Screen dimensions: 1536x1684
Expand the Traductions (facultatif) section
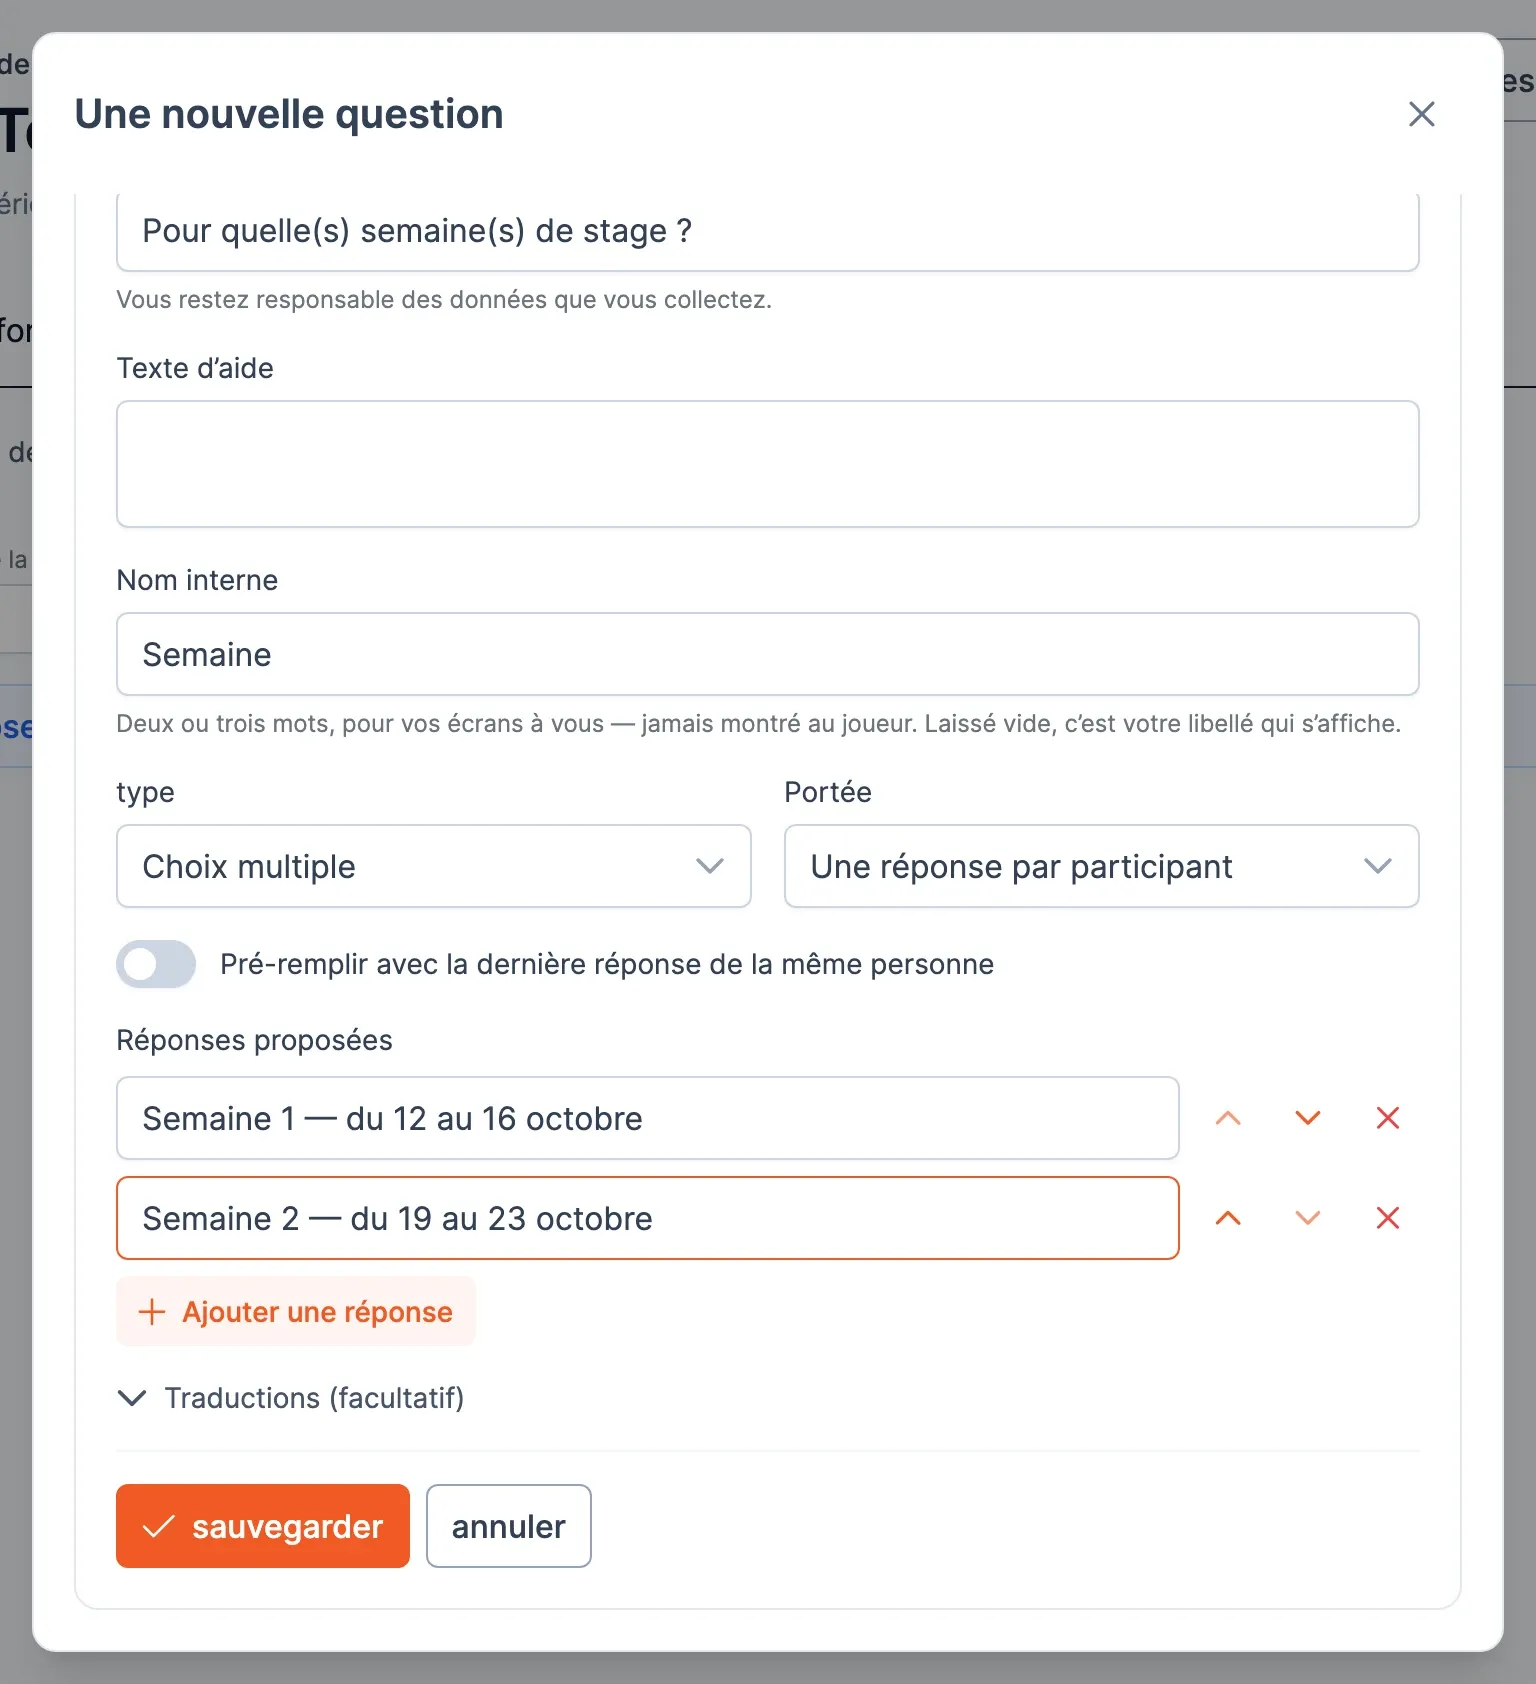click(291, 1398)
